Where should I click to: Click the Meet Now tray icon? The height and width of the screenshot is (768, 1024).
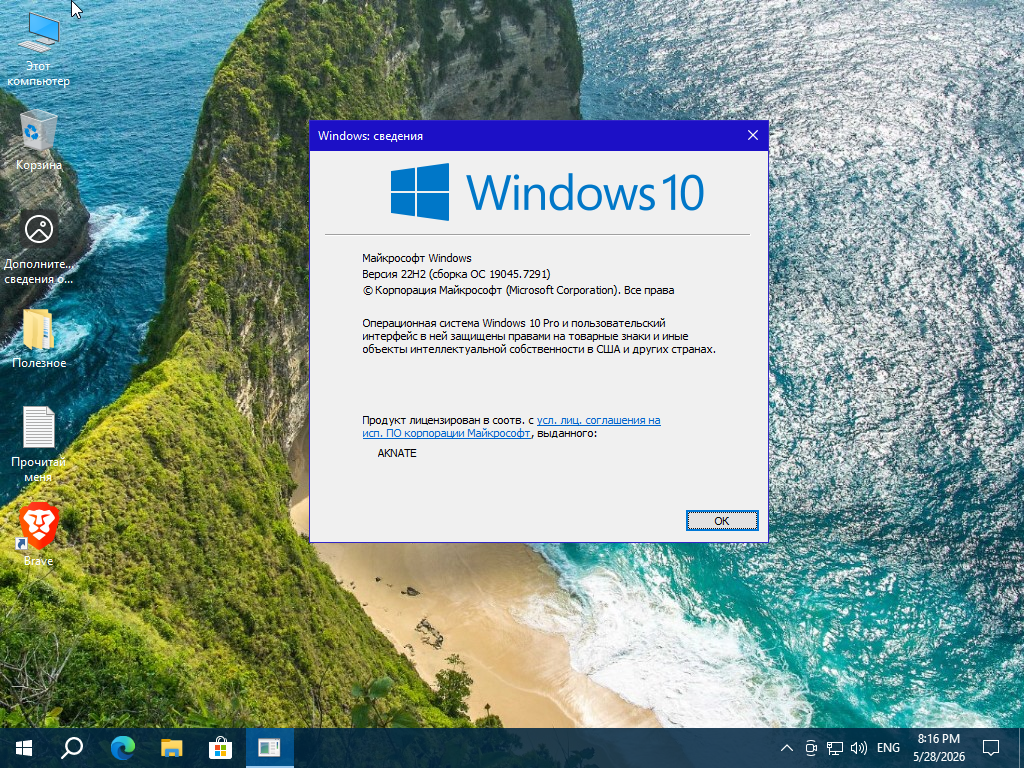coord(811,748)
